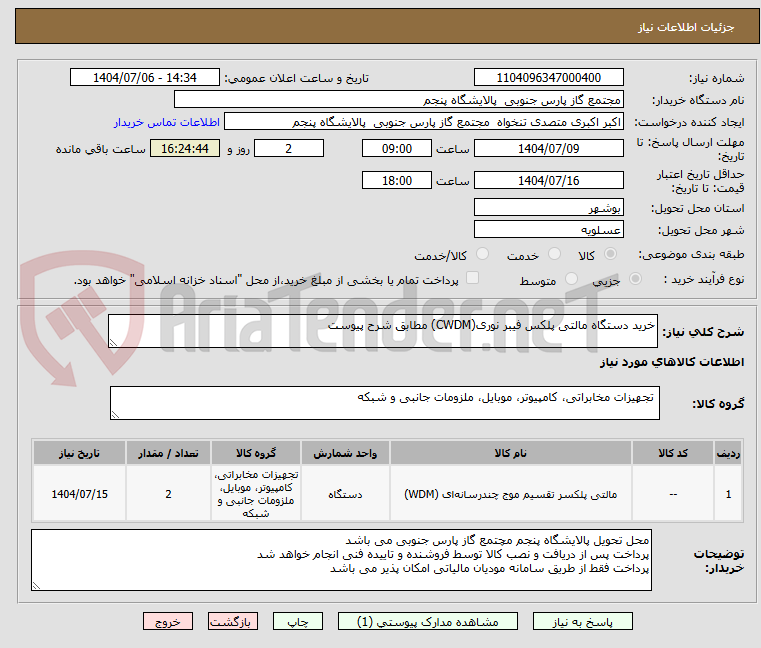Select the 'جزیی' purchase type radio
Screen dimensions: 761x648
[x=635, y=279]
